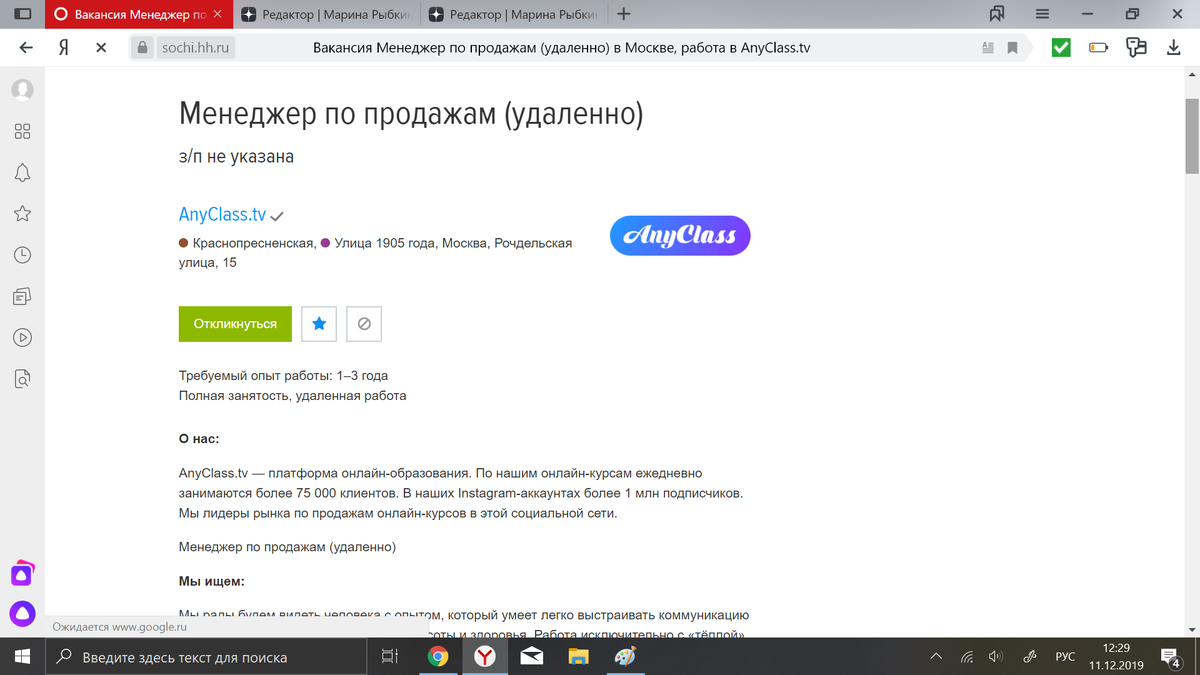The width and height of the screenshot is (1200, 675).
Task: Open the Tableau with the grid icon
Action: pyautogui.click(x=22, y=130)
